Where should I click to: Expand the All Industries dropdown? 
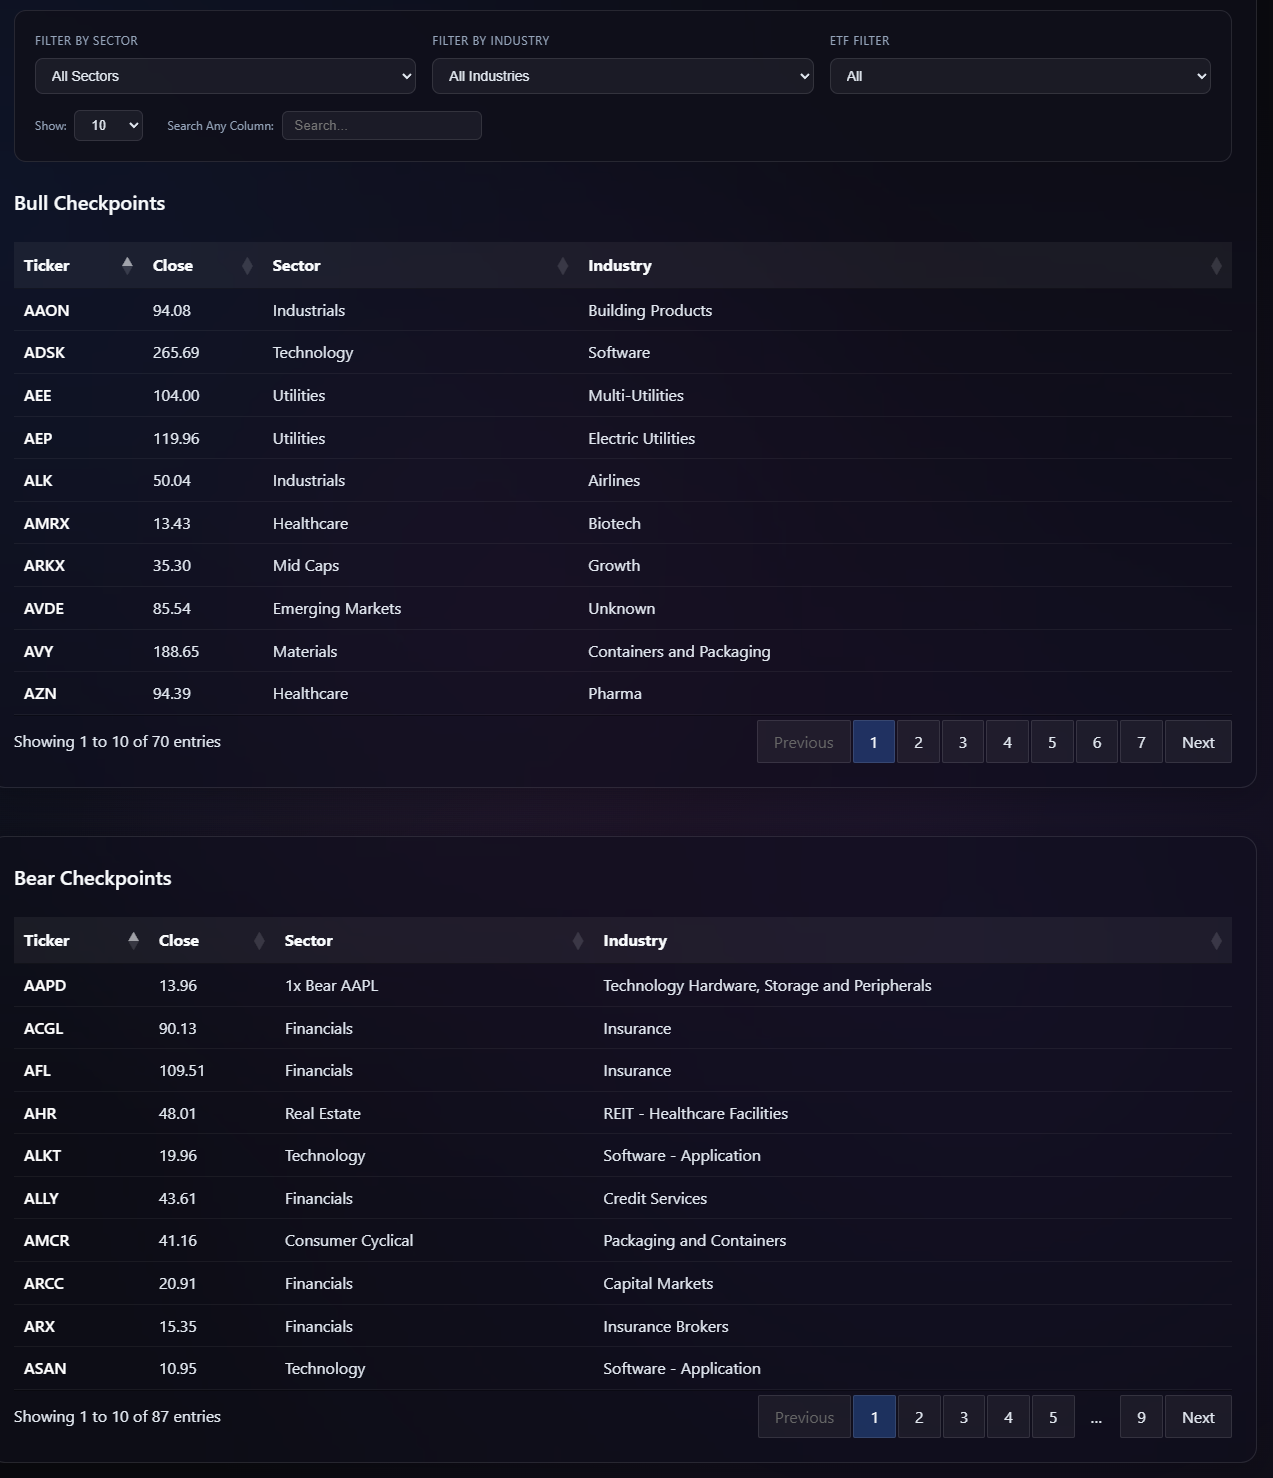[622, 76]
